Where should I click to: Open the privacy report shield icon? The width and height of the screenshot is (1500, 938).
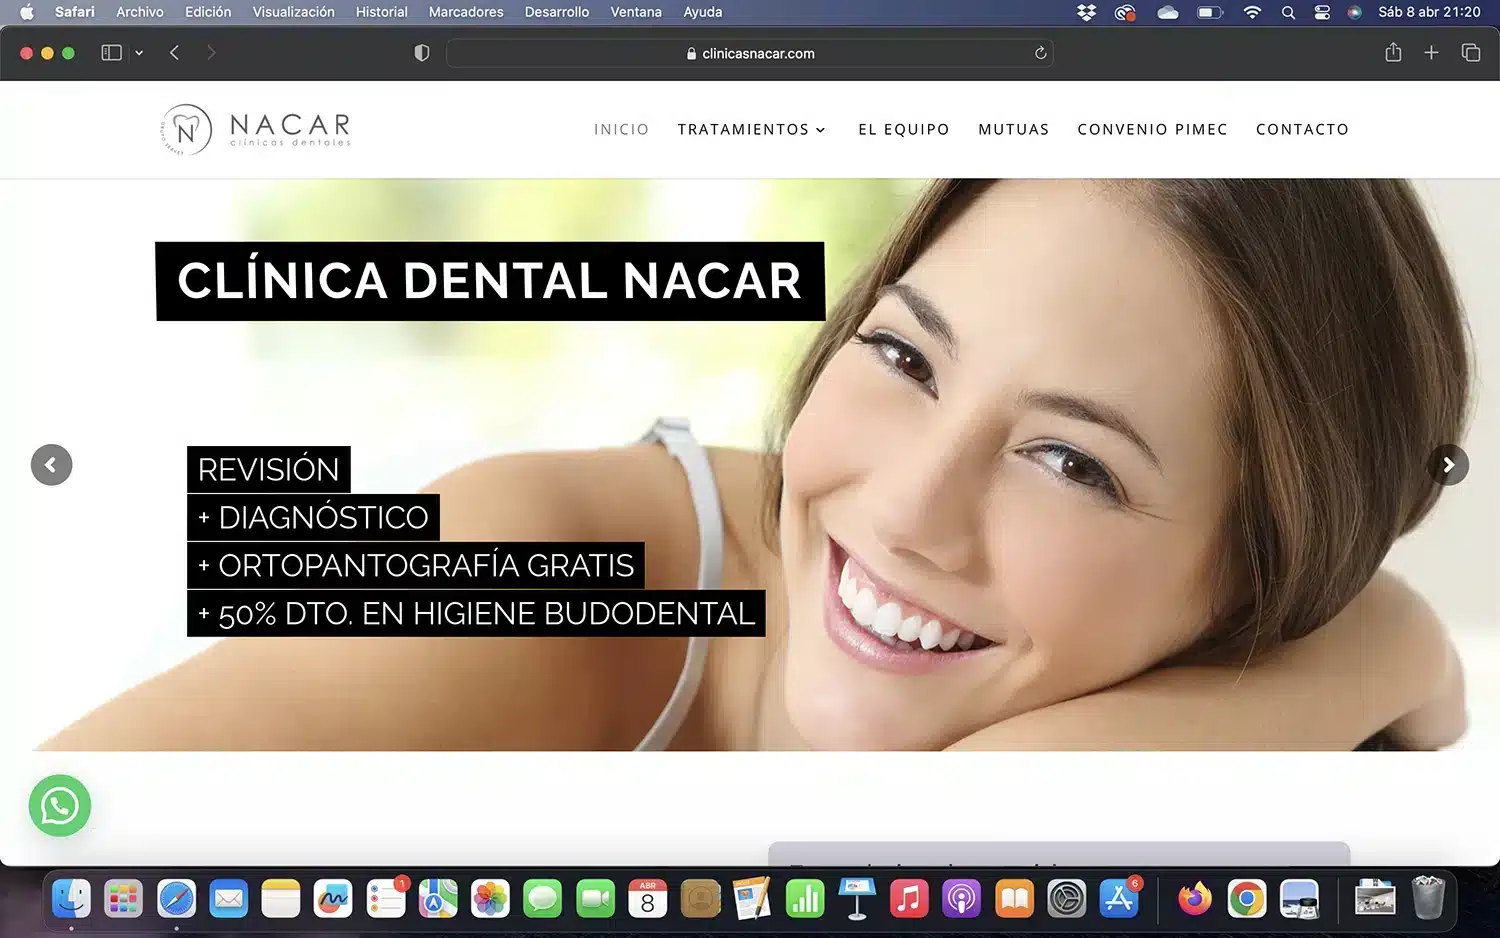pos(422,53)
